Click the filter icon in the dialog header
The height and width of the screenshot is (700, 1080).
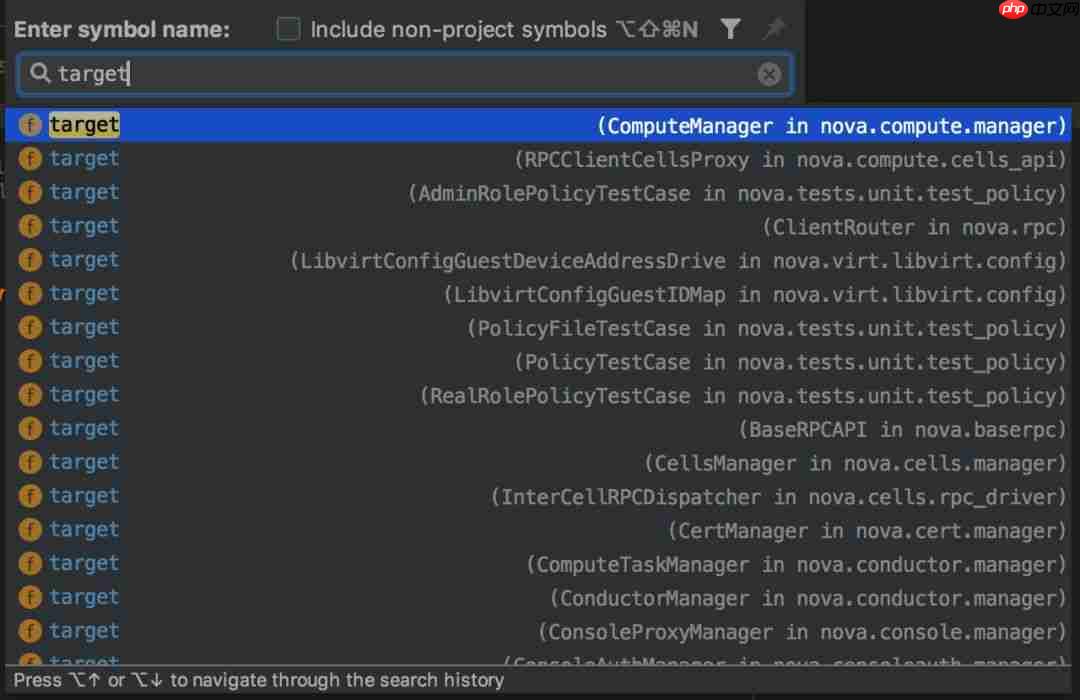click(731, 29)
